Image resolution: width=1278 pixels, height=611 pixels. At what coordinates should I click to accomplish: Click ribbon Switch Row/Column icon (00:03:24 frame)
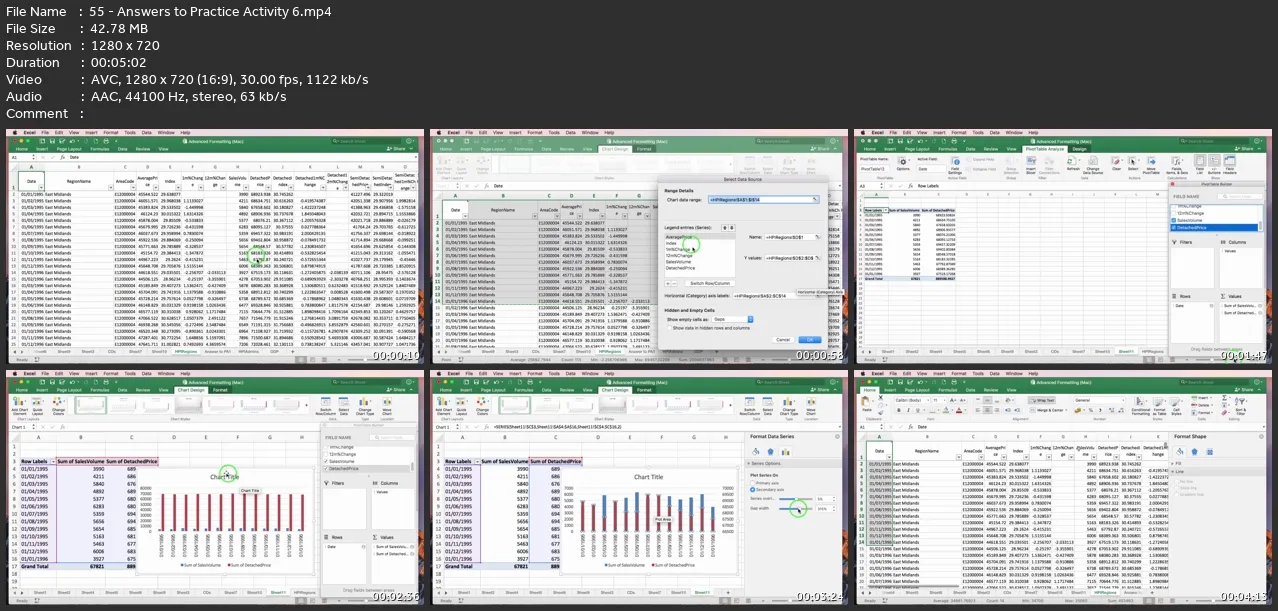click(x=749, y=402)
